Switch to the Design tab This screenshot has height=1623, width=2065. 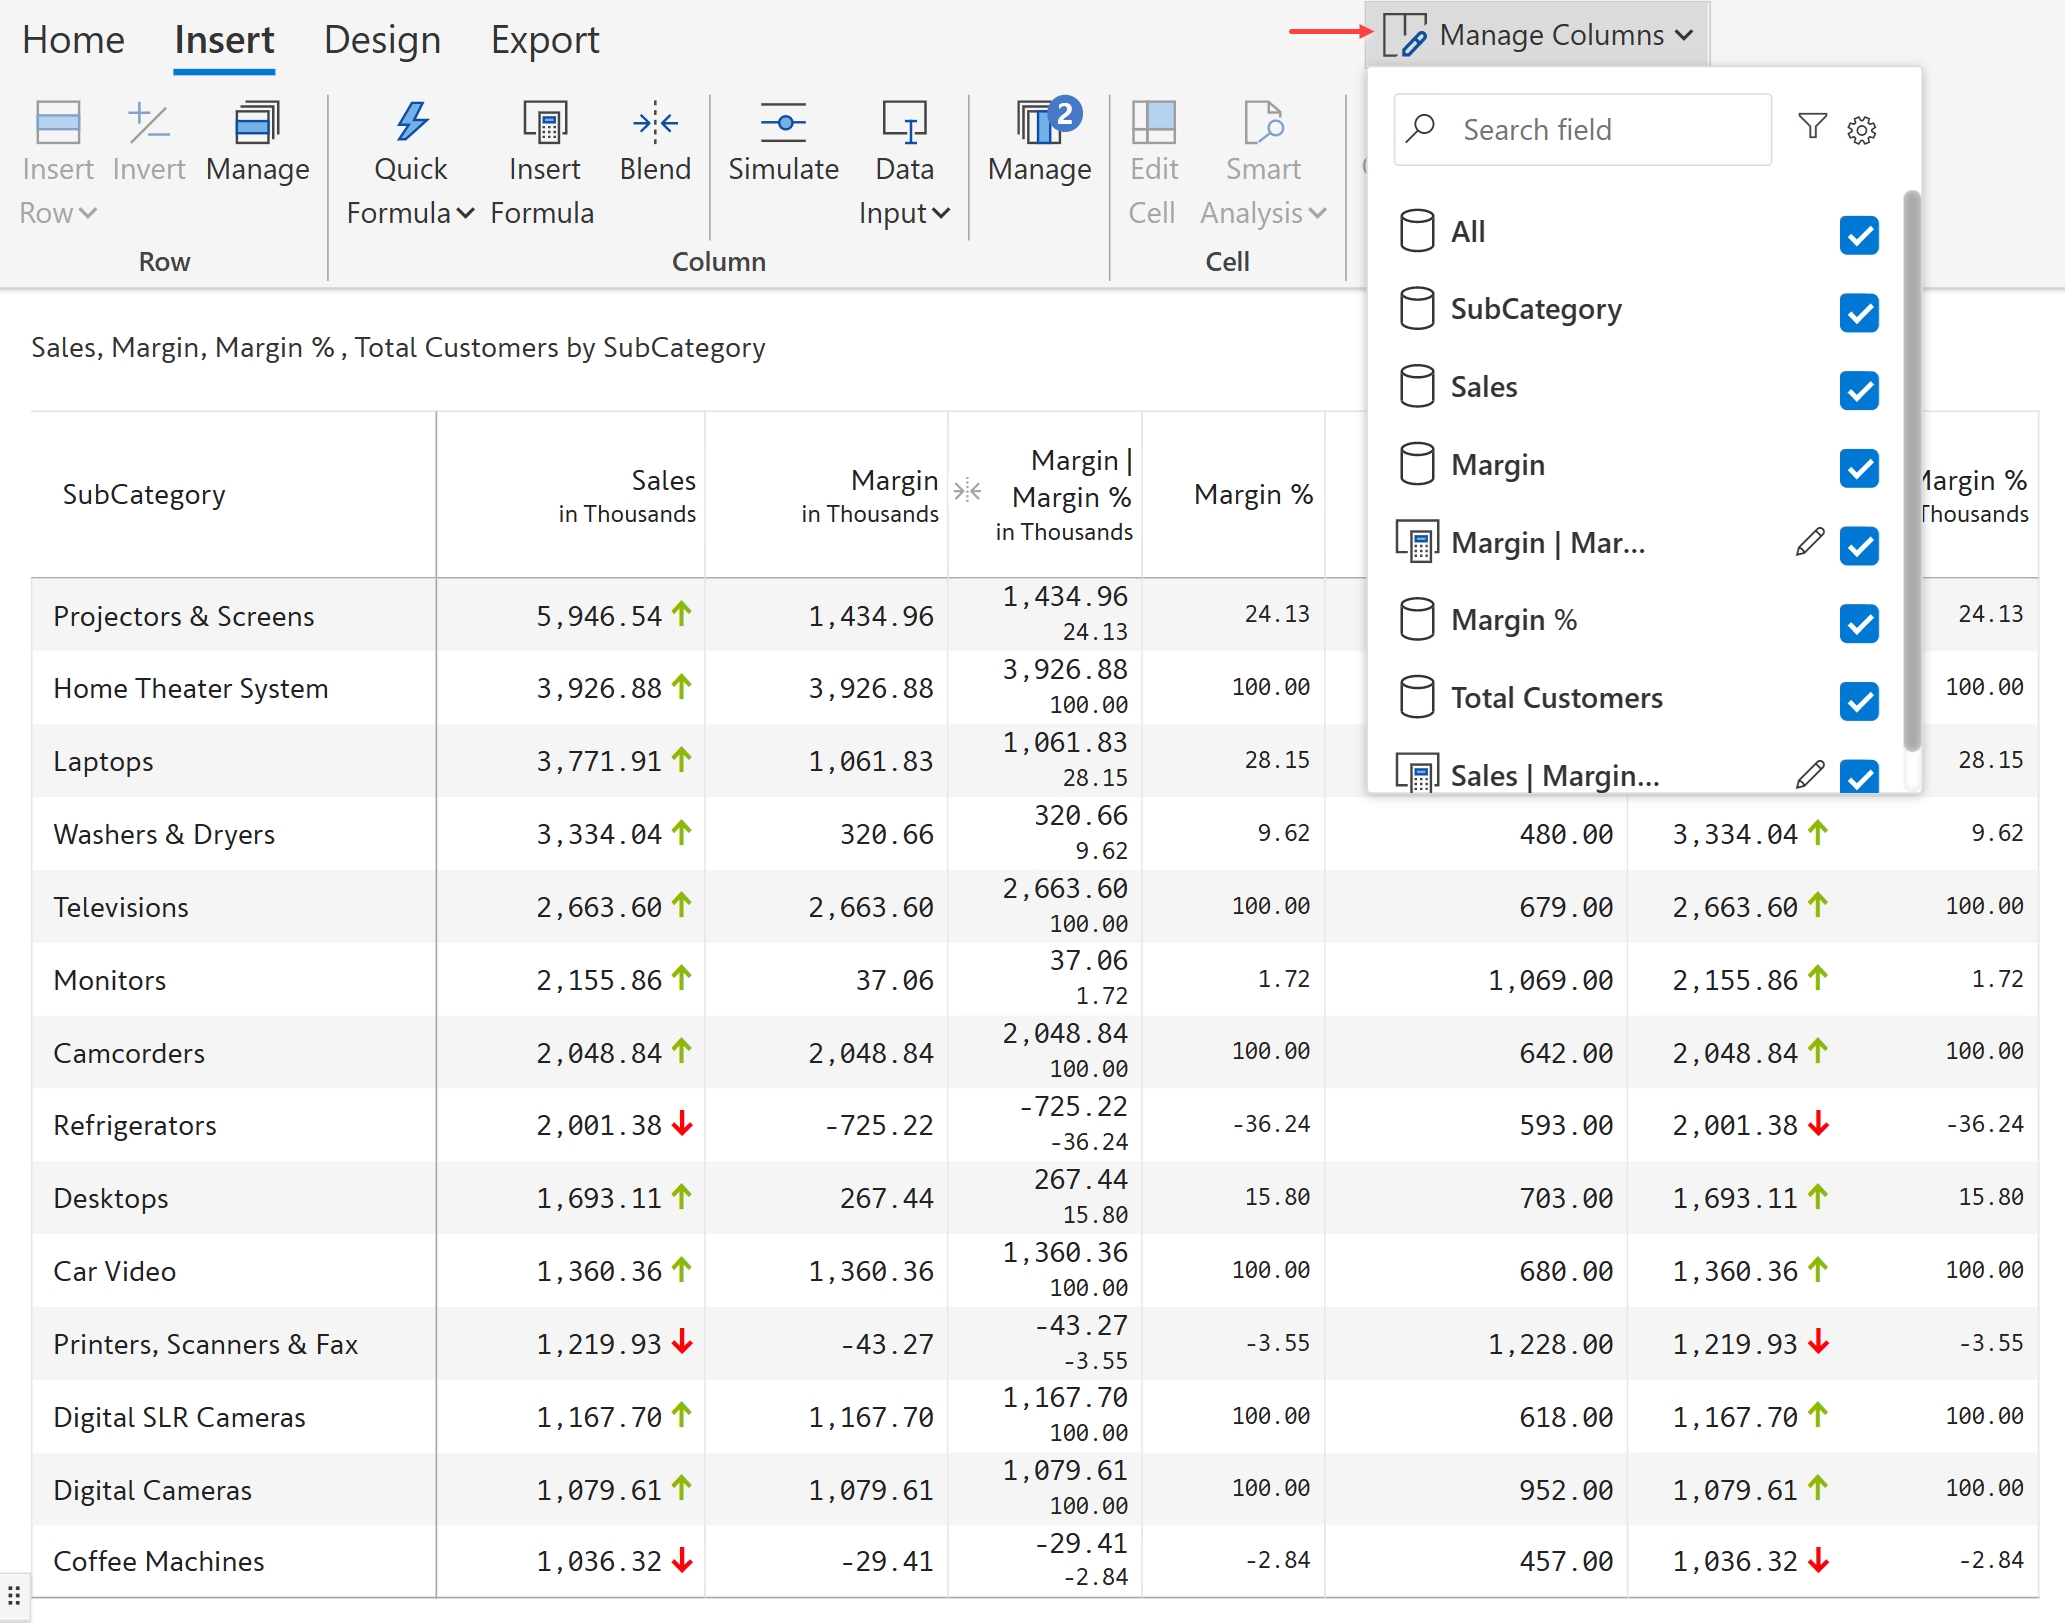[382, 40]
